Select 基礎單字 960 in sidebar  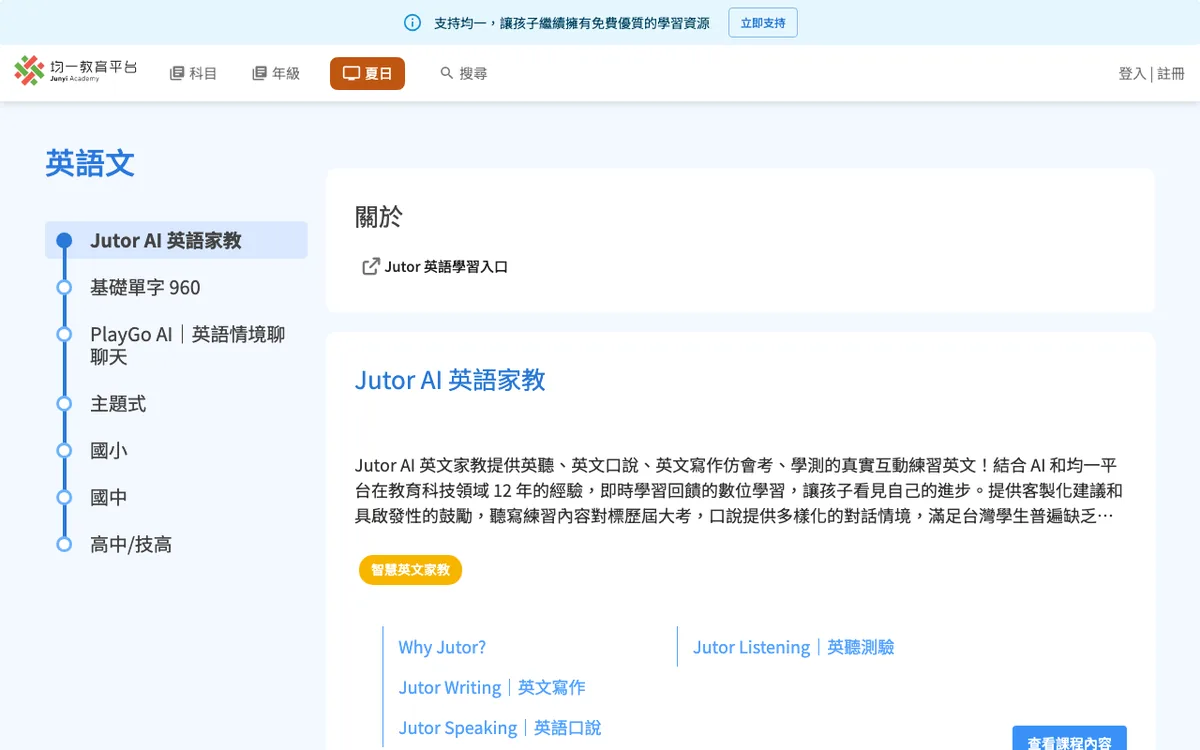tap(145, 287)
